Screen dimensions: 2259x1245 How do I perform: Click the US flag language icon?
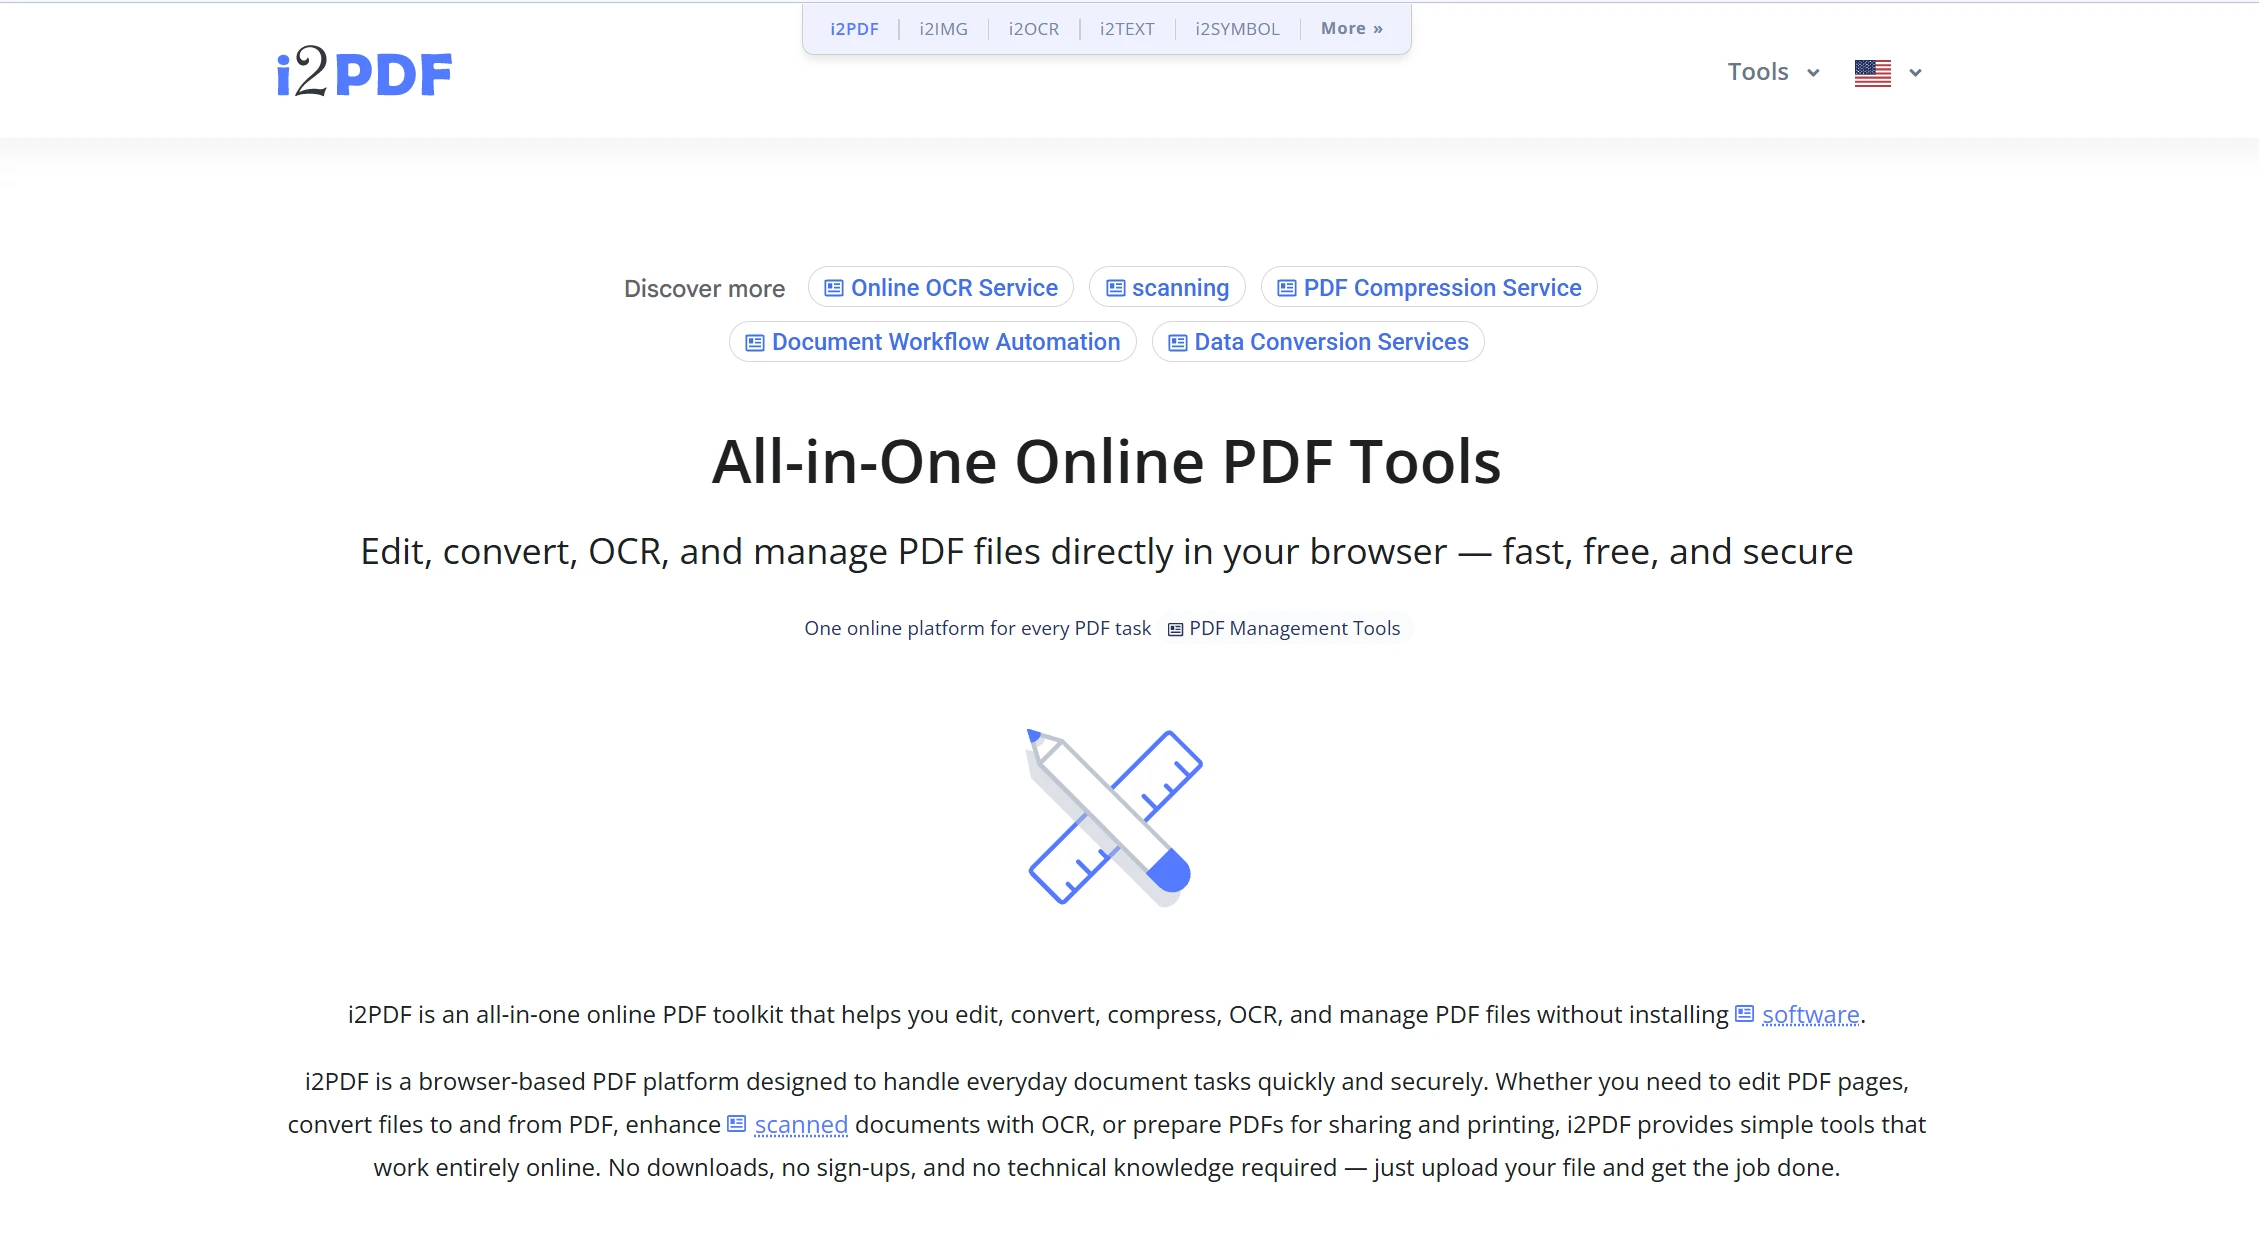tap(1872, 73)
